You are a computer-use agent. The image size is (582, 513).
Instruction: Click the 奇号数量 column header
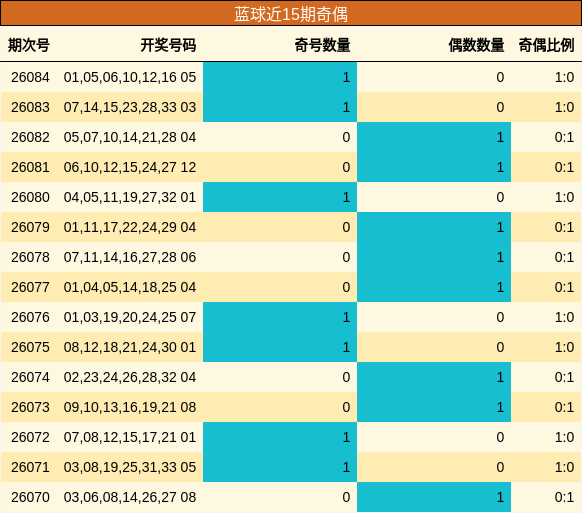(322, 45)
